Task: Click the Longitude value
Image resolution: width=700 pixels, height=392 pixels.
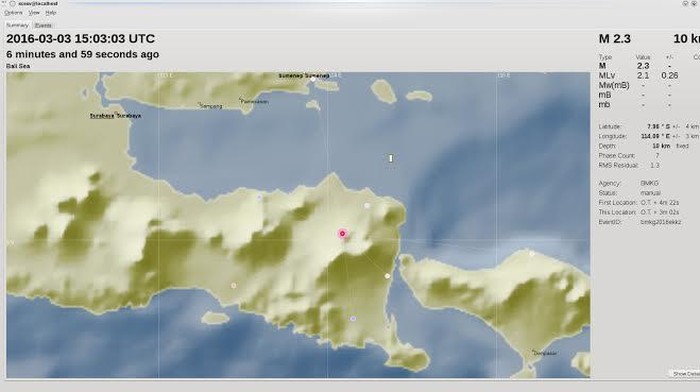Action: [655, 136]
